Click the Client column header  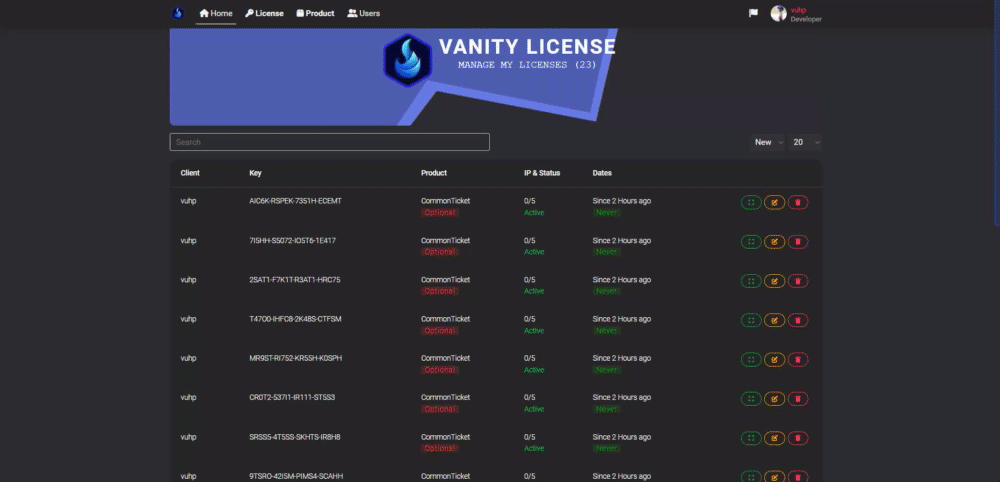(190, 173)
